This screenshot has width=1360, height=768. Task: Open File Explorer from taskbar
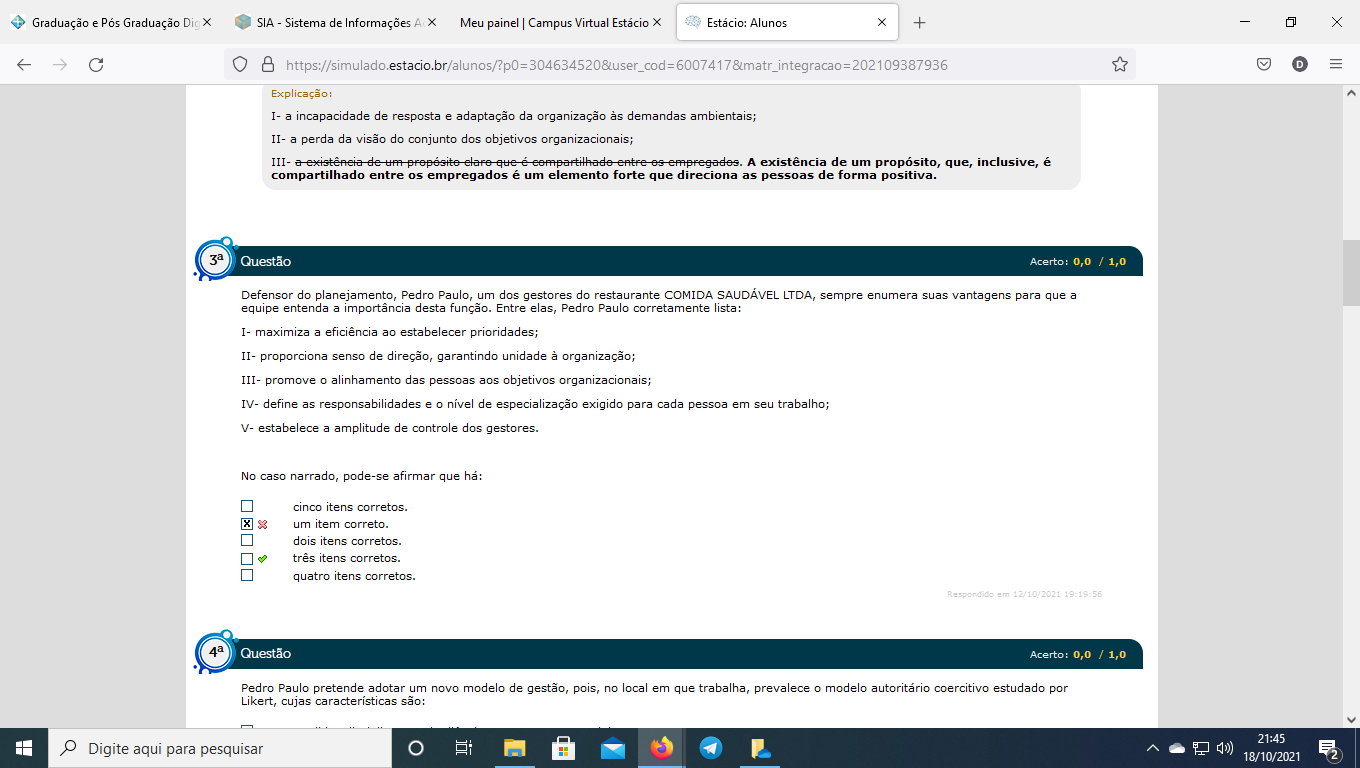(514, 748)
